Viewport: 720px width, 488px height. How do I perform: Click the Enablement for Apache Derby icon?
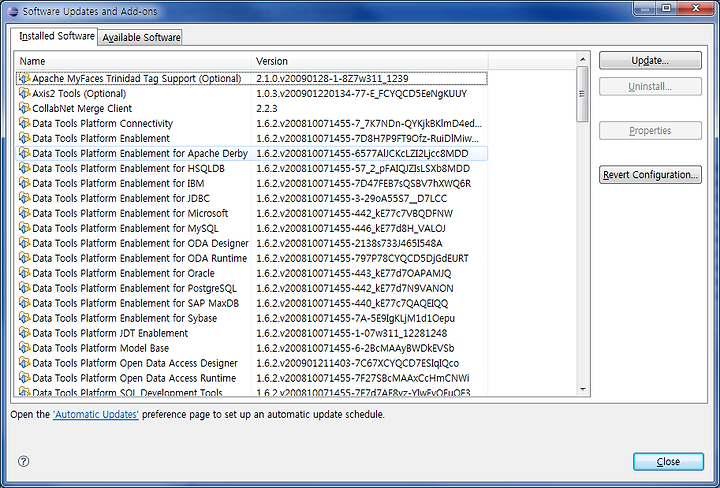(24, 153)
